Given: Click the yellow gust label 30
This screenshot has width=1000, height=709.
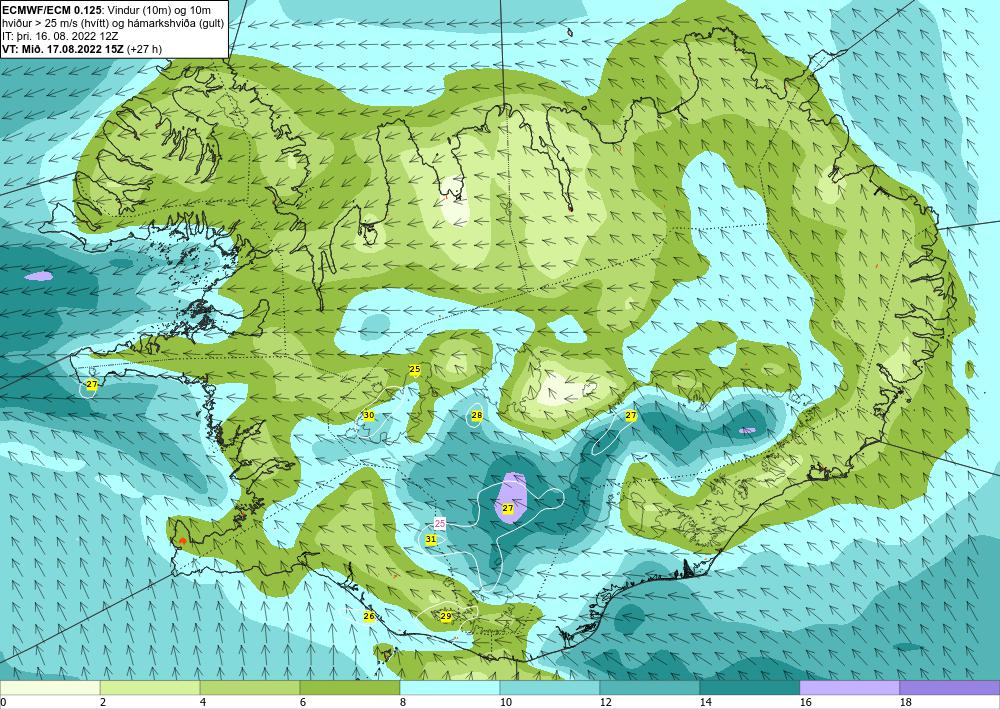Looking at the screenshot, I should tap(369, 415).
